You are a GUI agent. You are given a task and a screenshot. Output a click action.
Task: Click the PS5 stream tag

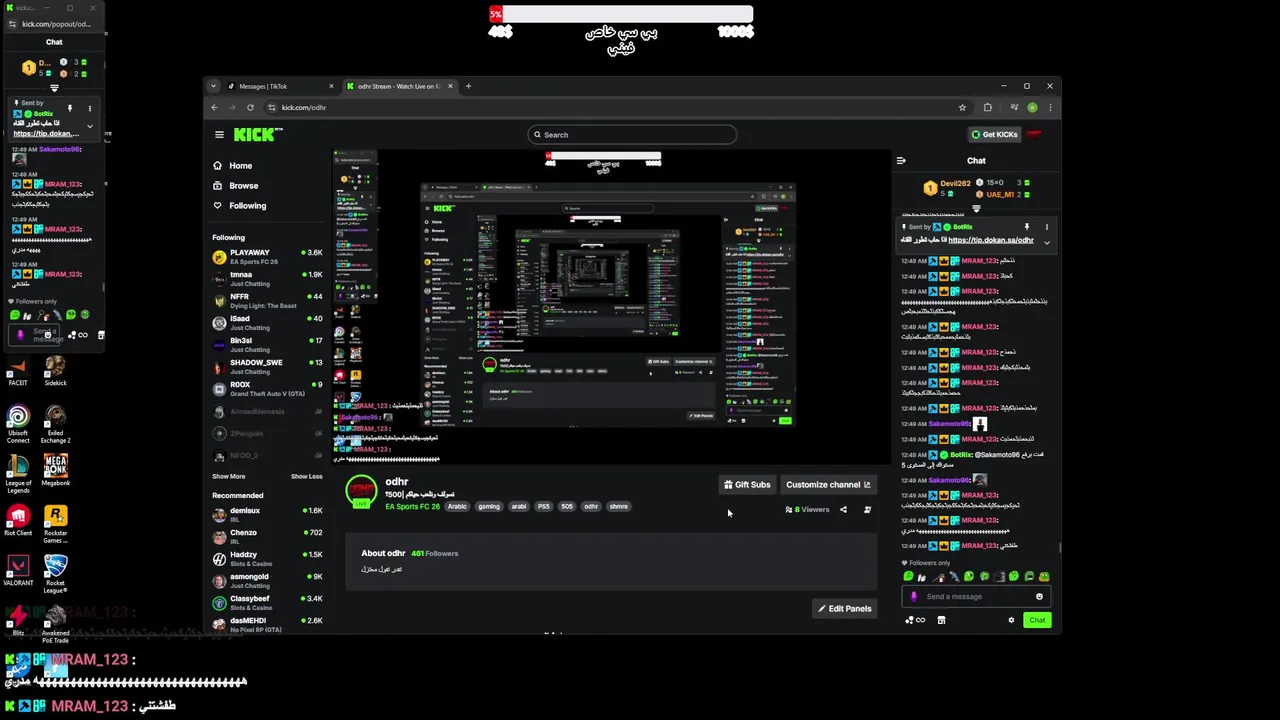(x=543, y=507)
